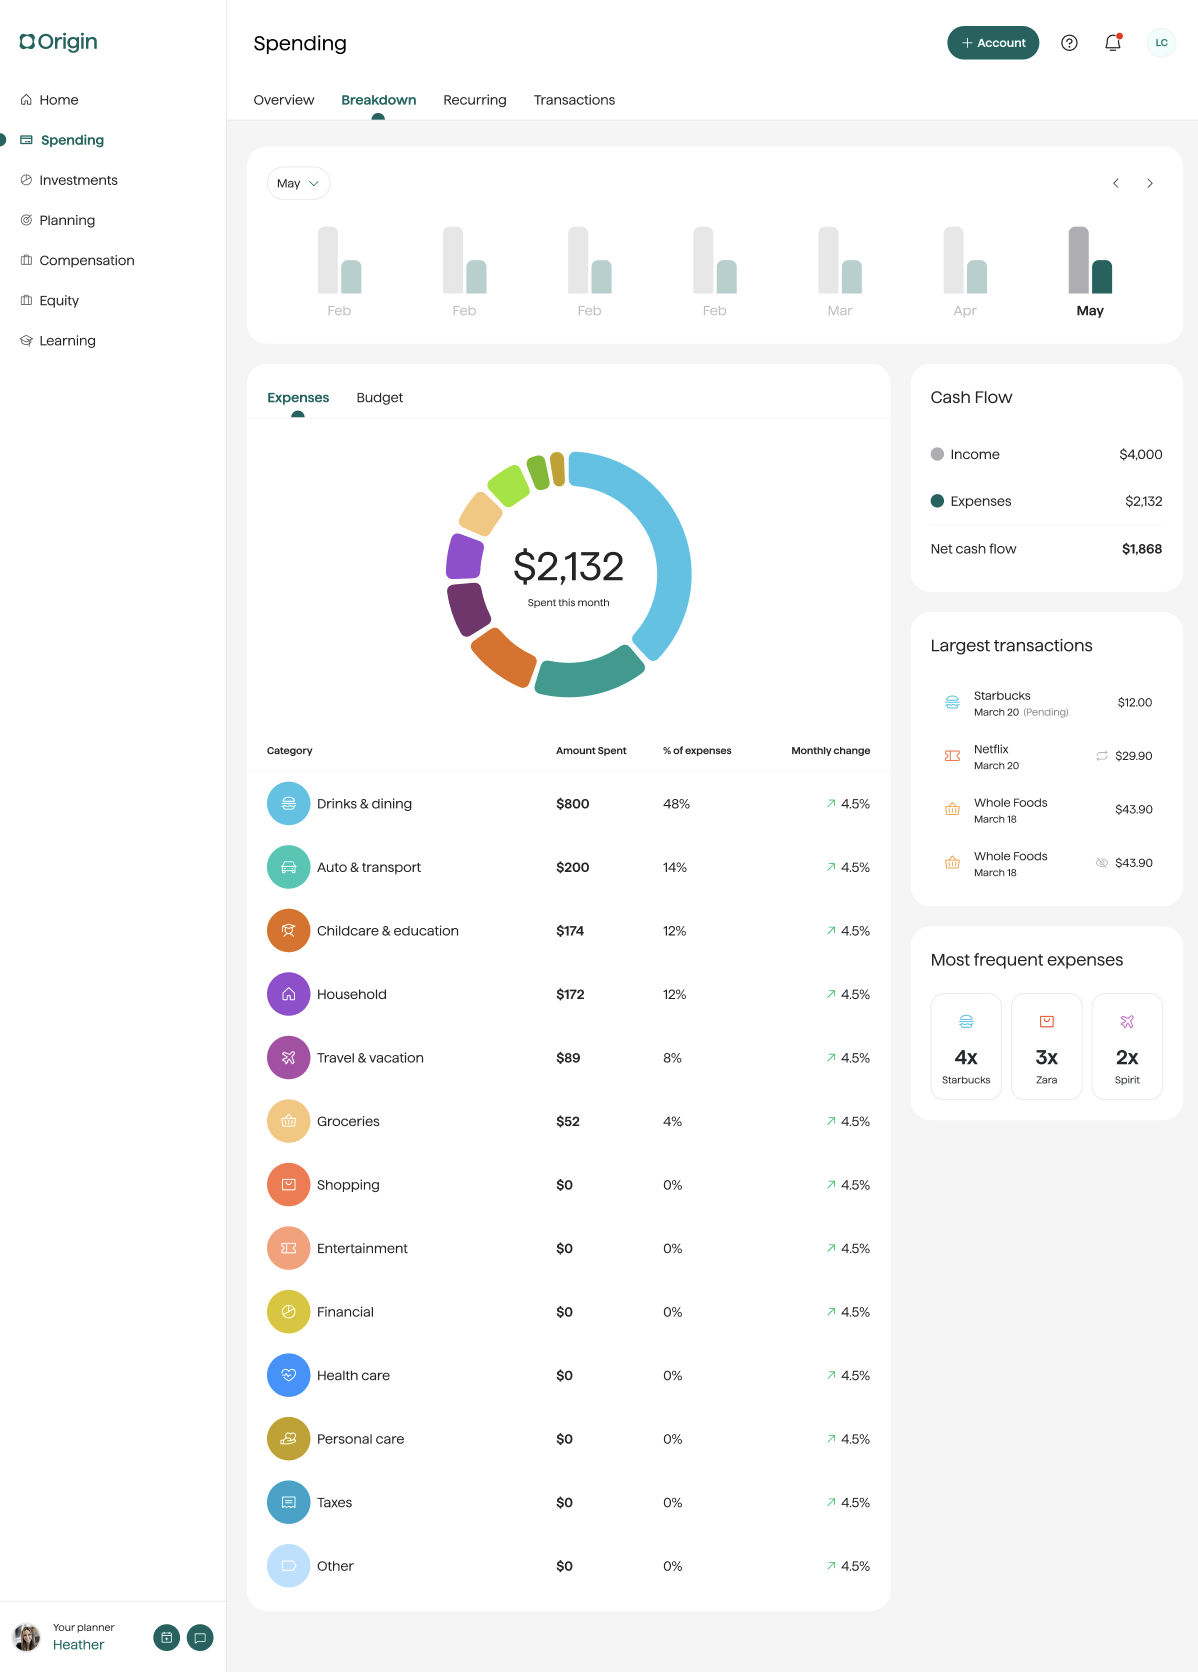The height and width of the screenshot is (1672, 1198).
Task: Click the Add Account button
Action: (993, 43)
